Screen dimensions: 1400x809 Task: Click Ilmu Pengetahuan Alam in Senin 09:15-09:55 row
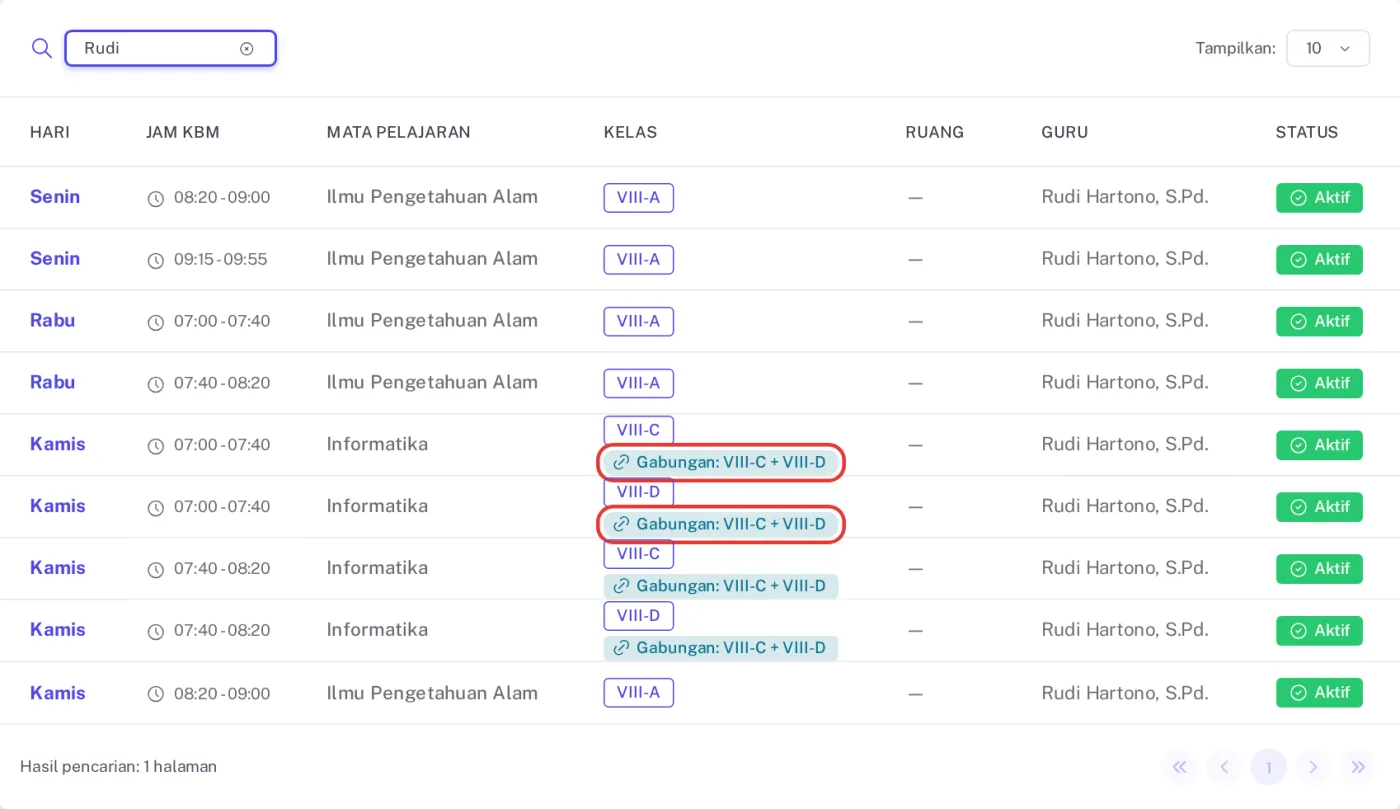tap(432, 259)
